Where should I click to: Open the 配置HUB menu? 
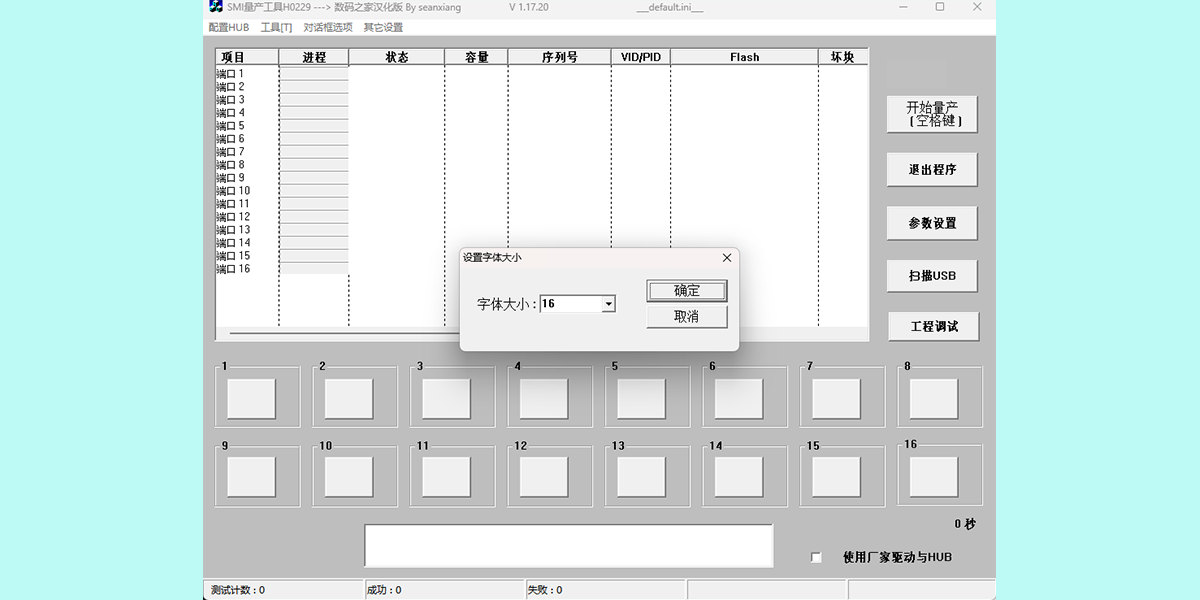pos(228,27)
